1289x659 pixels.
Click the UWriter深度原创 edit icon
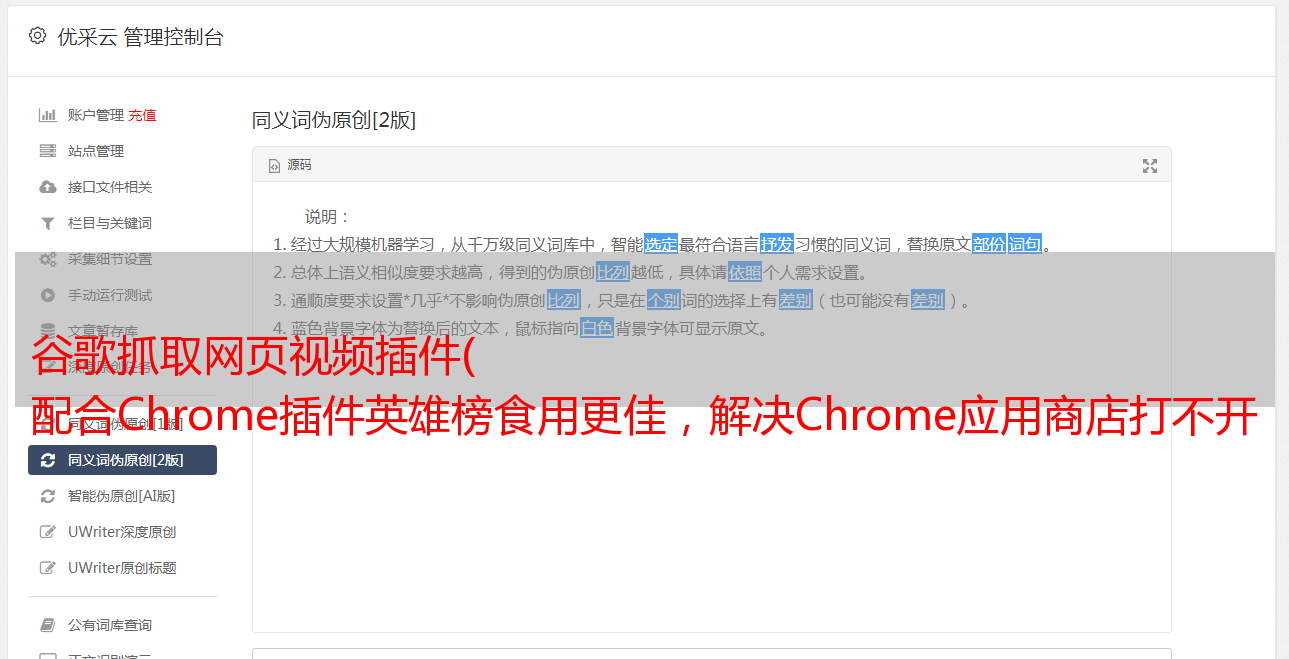(47, 532)
